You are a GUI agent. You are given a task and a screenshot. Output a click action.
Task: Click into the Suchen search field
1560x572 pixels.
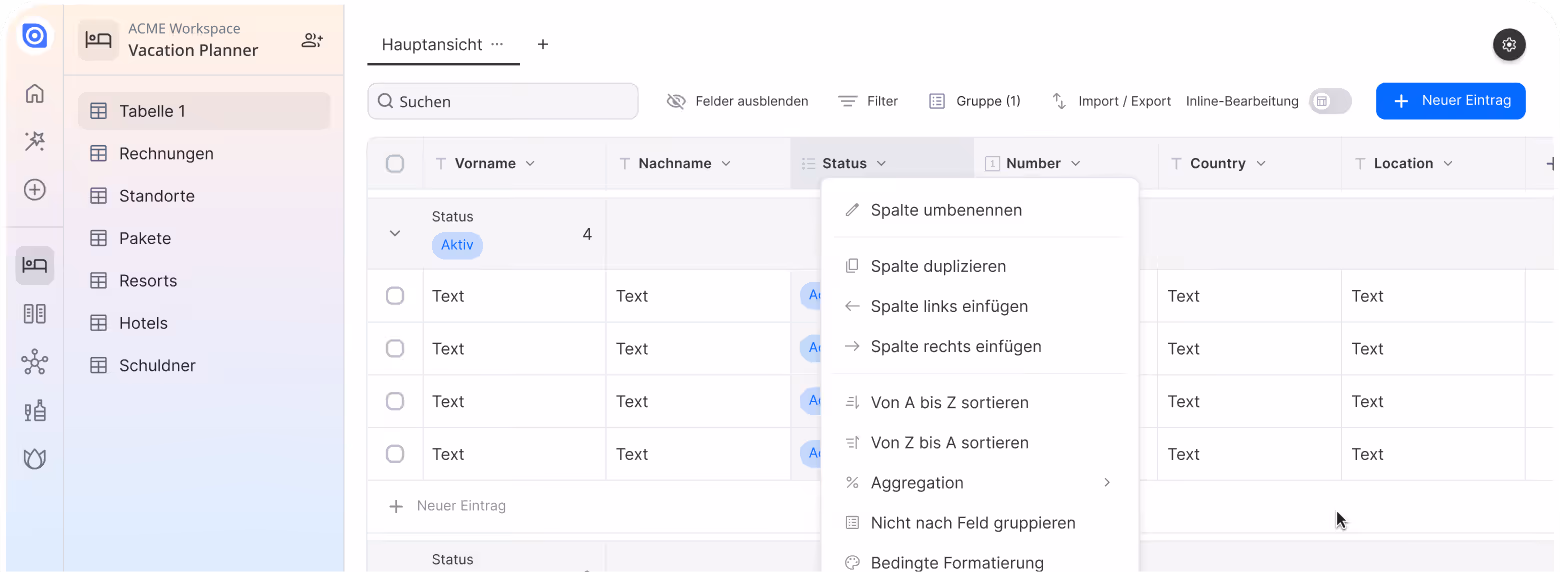coord(503,101)
